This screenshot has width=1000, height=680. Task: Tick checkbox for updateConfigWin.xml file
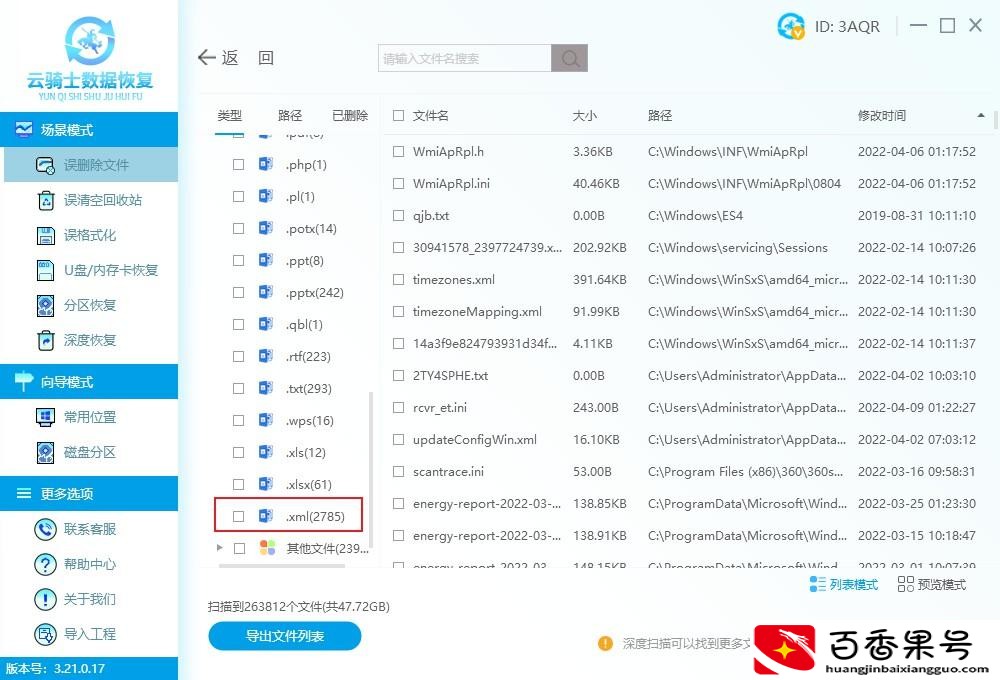[399, 440]
